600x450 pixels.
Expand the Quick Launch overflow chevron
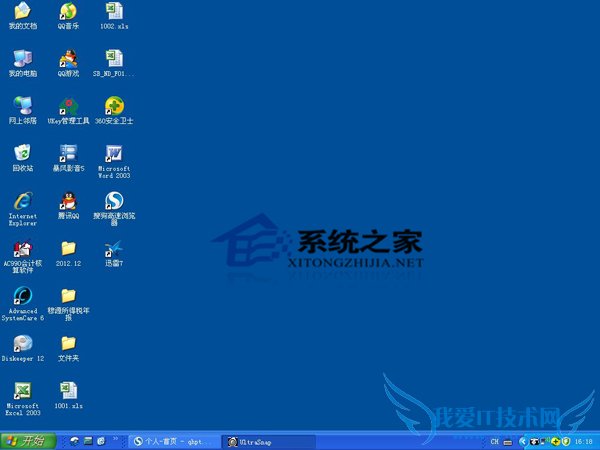[x=115, y=439]
